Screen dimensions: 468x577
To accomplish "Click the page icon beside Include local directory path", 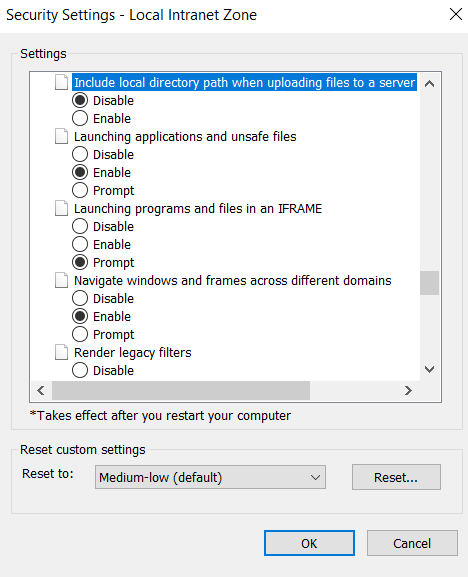I will (x=61, y=82).
